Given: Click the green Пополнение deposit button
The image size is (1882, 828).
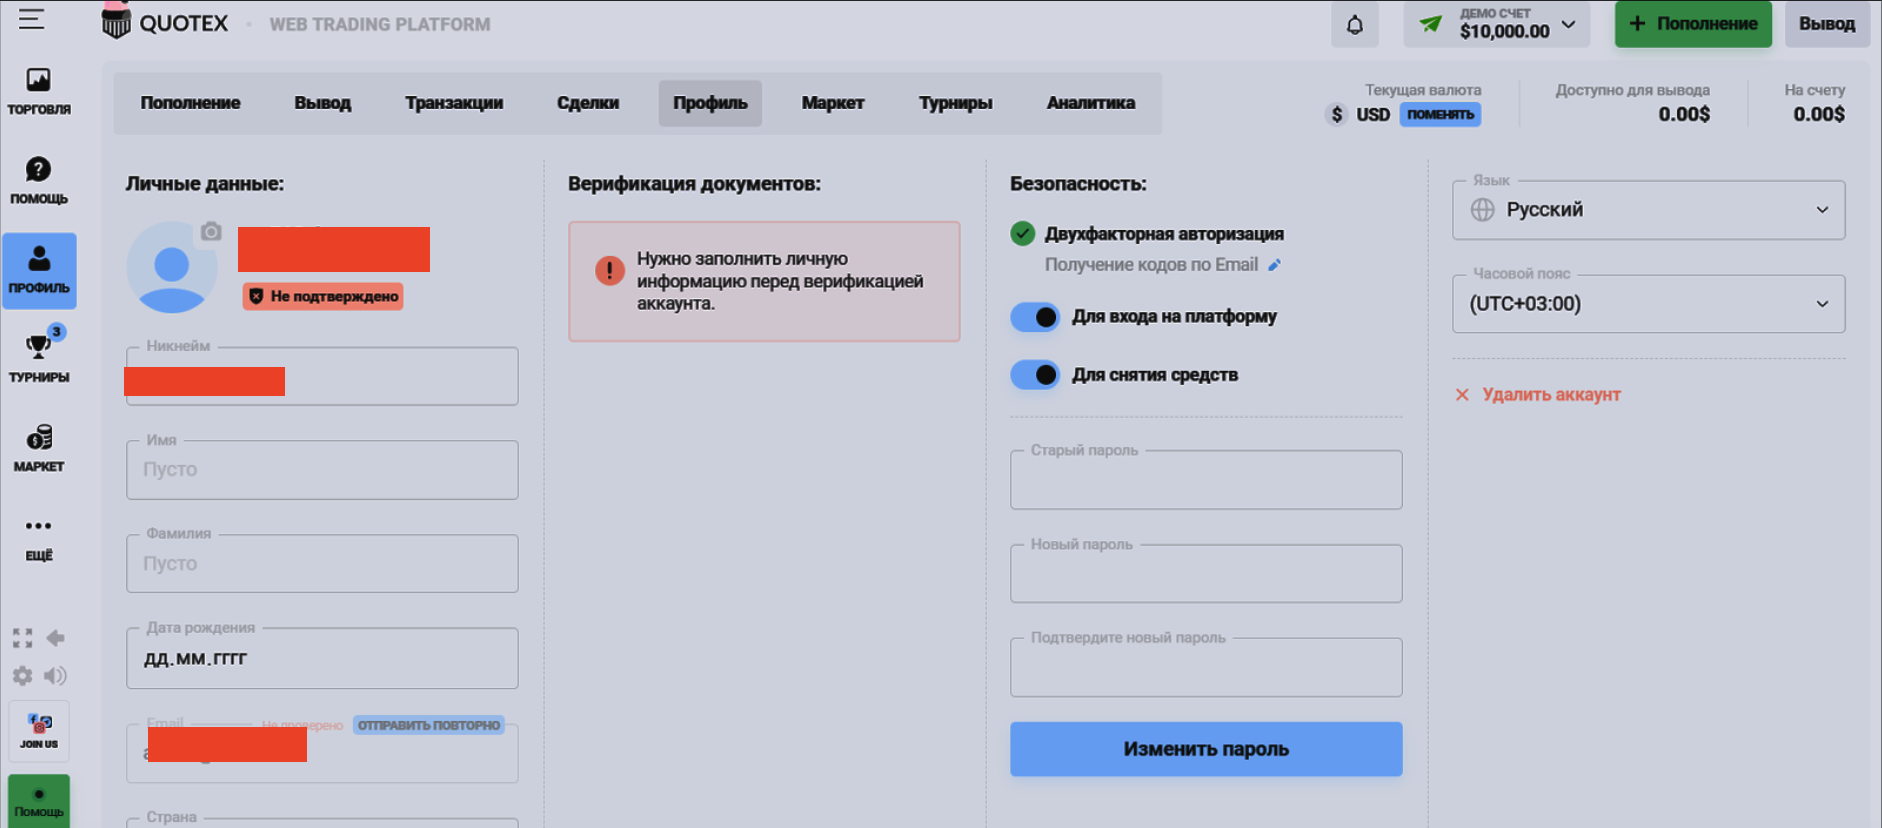Looking at the screenshot, I should click(x=1693, y=24).
